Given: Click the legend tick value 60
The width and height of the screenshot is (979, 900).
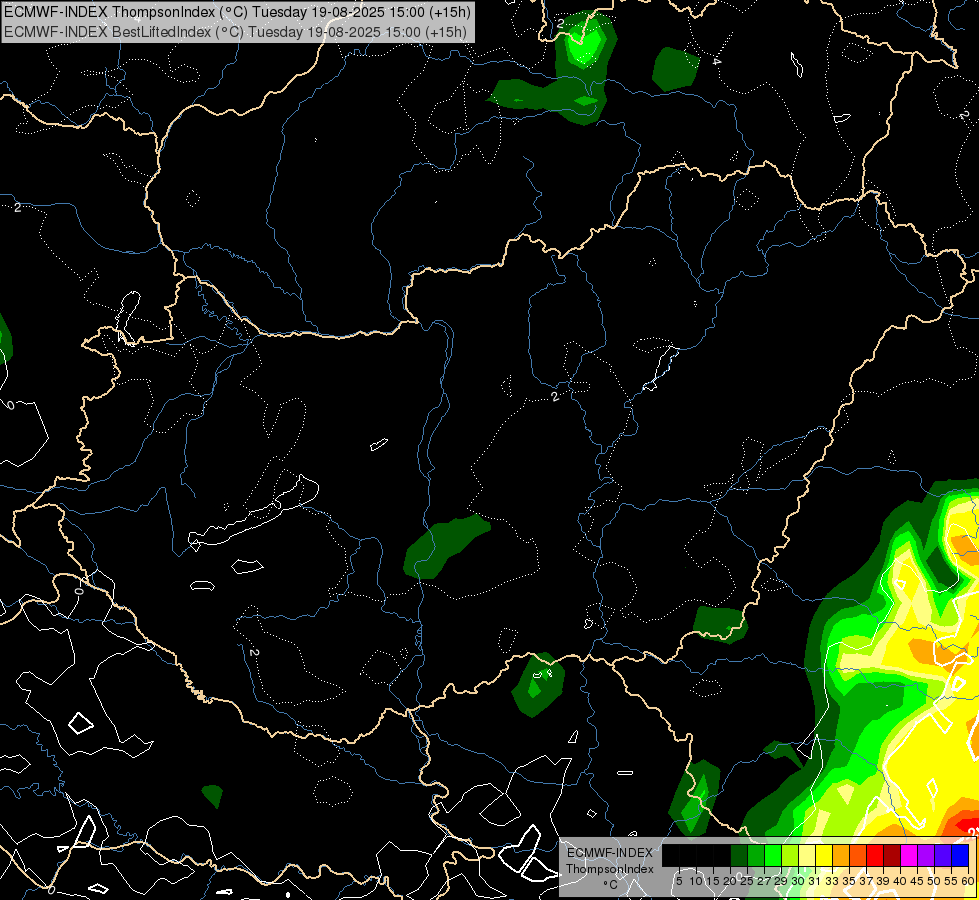Looking at the screenshot, I should (968, 881).
